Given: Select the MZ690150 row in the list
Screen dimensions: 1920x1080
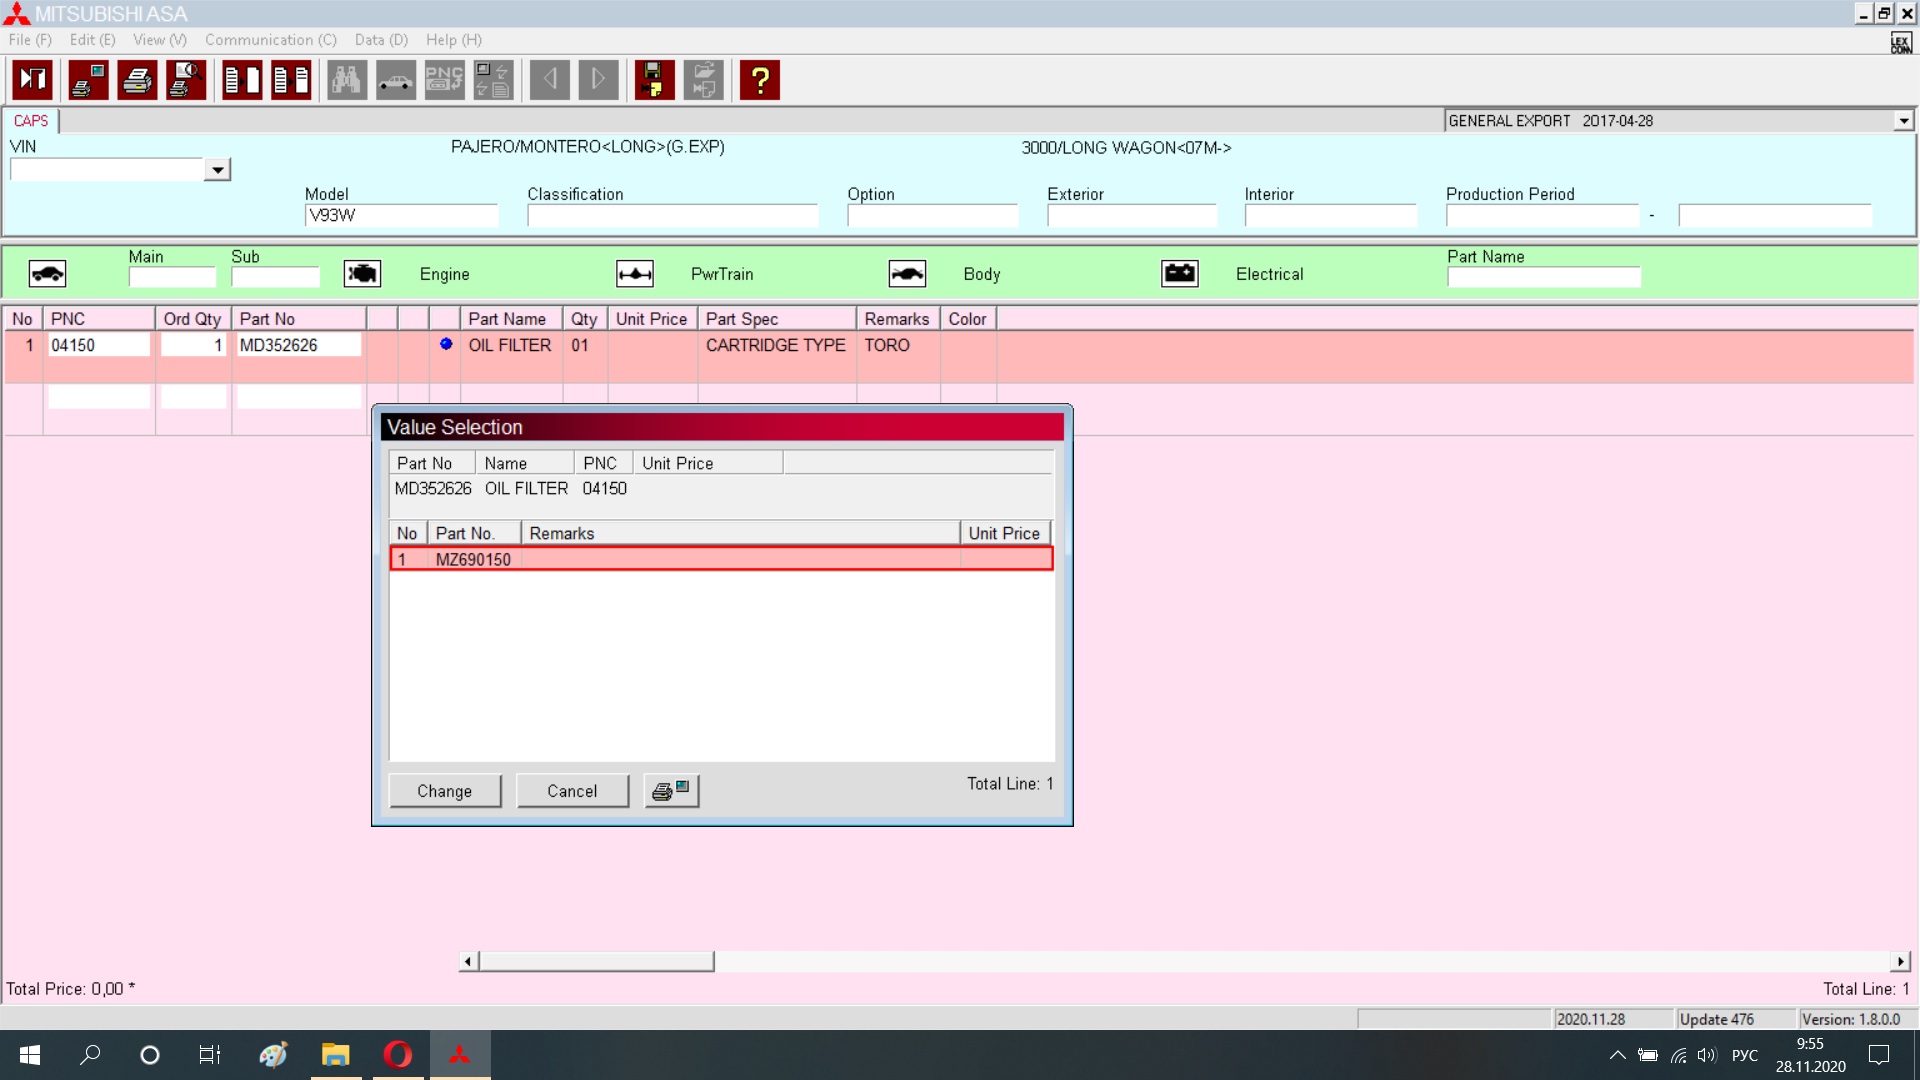Looking at the screenshot, I should (720, 559).
